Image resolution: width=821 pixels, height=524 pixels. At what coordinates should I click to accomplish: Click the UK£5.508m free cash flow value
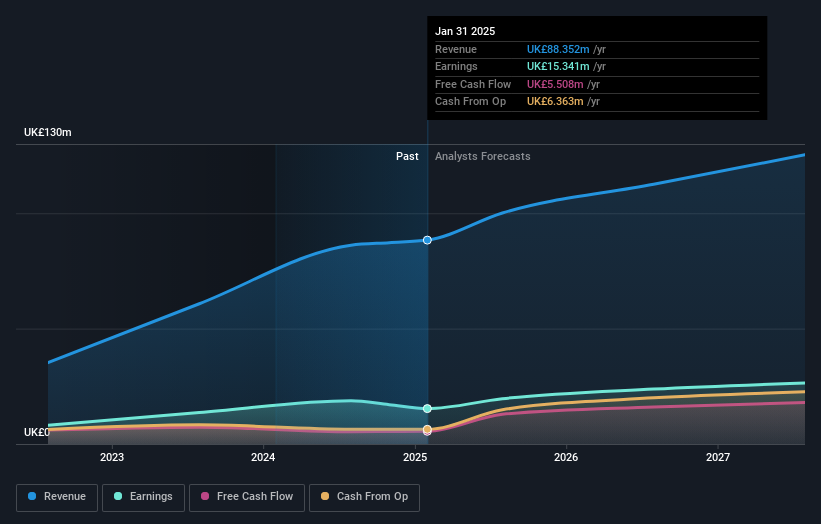555,84
